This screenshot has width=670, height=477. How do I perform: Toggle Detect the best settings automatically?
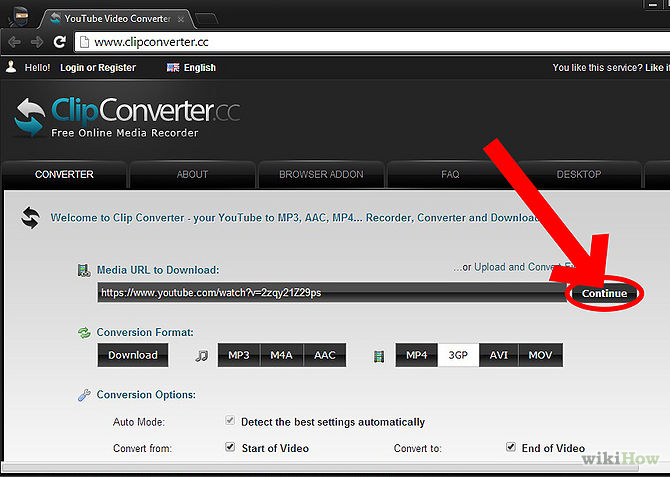tap(230, 421)
